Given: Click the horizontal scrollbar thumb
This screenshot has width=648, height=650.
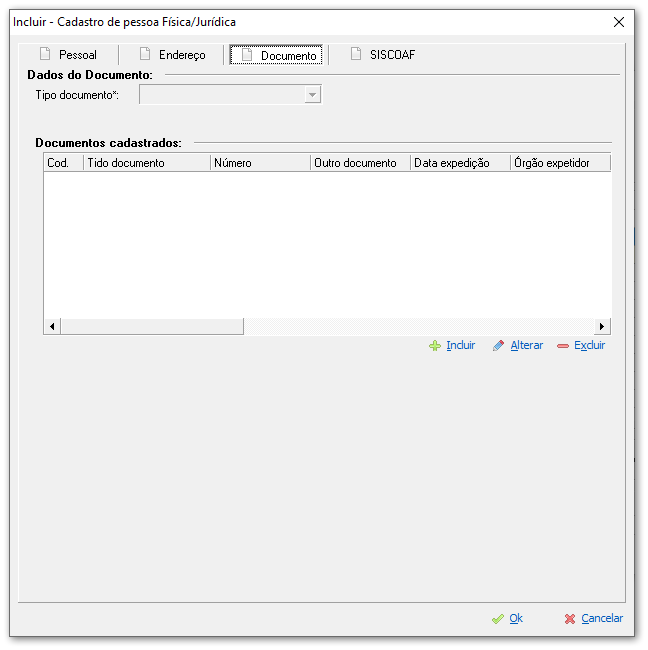Looking at the screenshot, I should [152, 327].
